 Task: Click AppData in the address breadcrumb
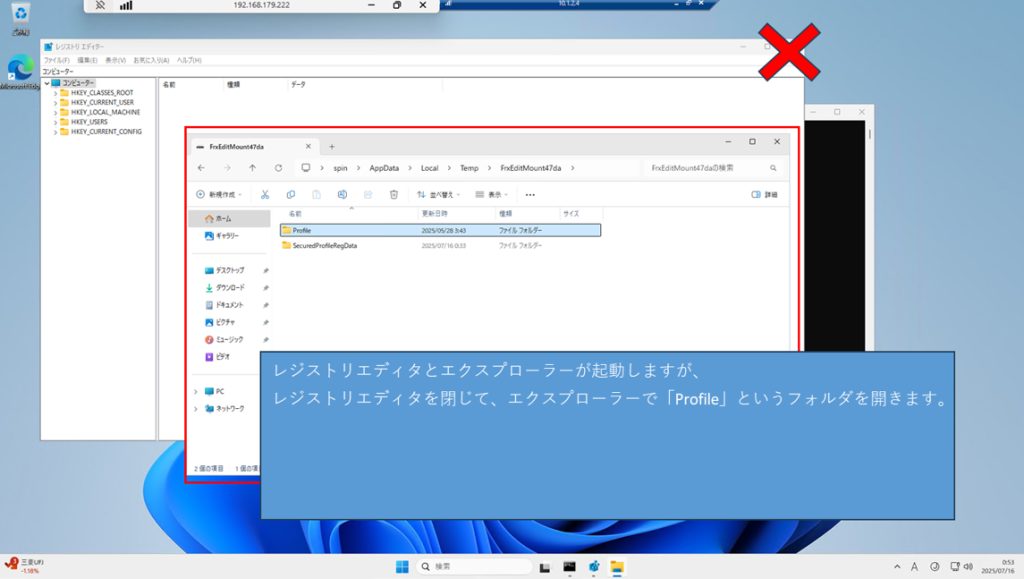pos(384,168)
